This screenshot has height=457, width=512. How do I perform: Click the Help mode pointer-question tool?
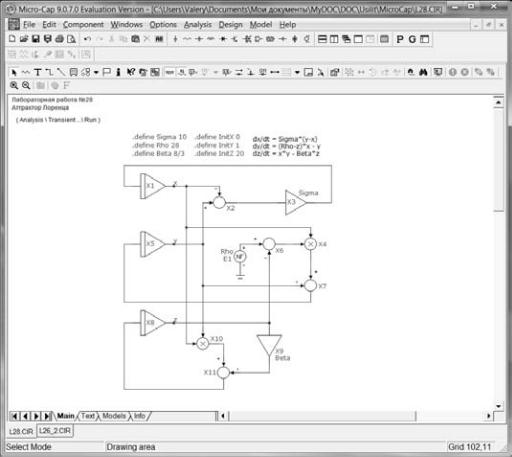pos(131,72)
